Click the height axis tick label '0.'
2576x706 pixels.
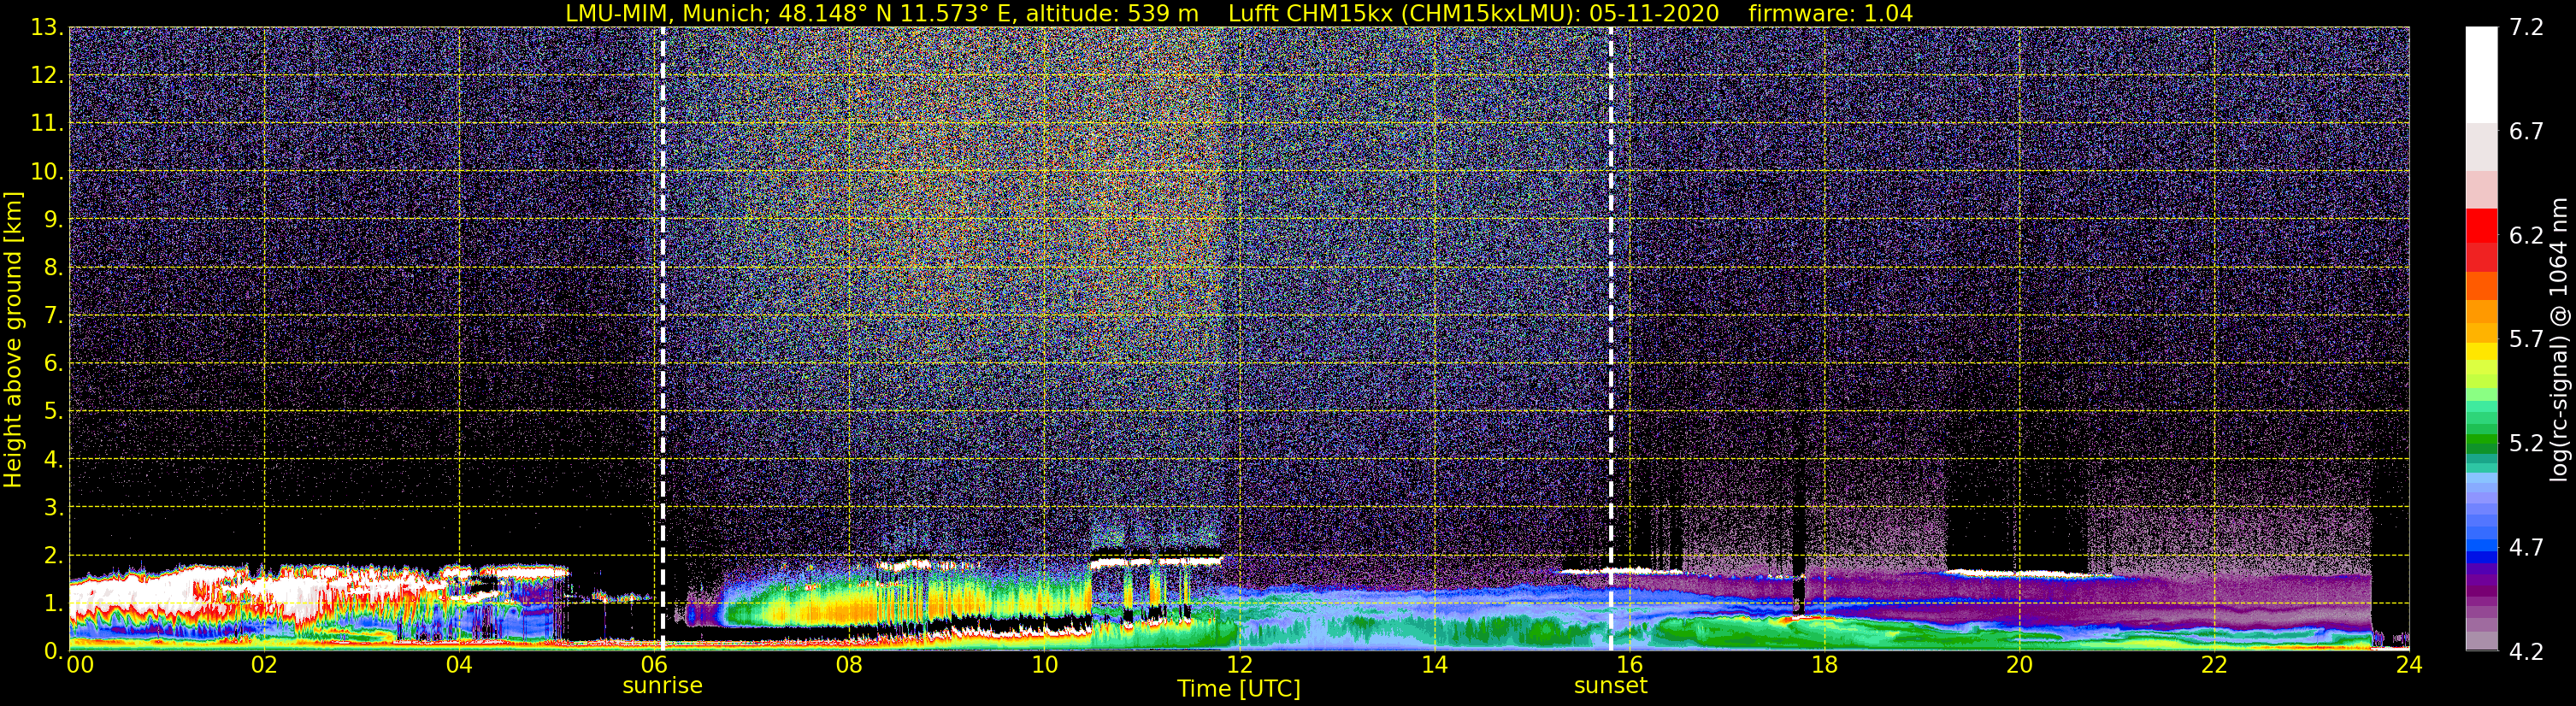[x=53, y=651]
